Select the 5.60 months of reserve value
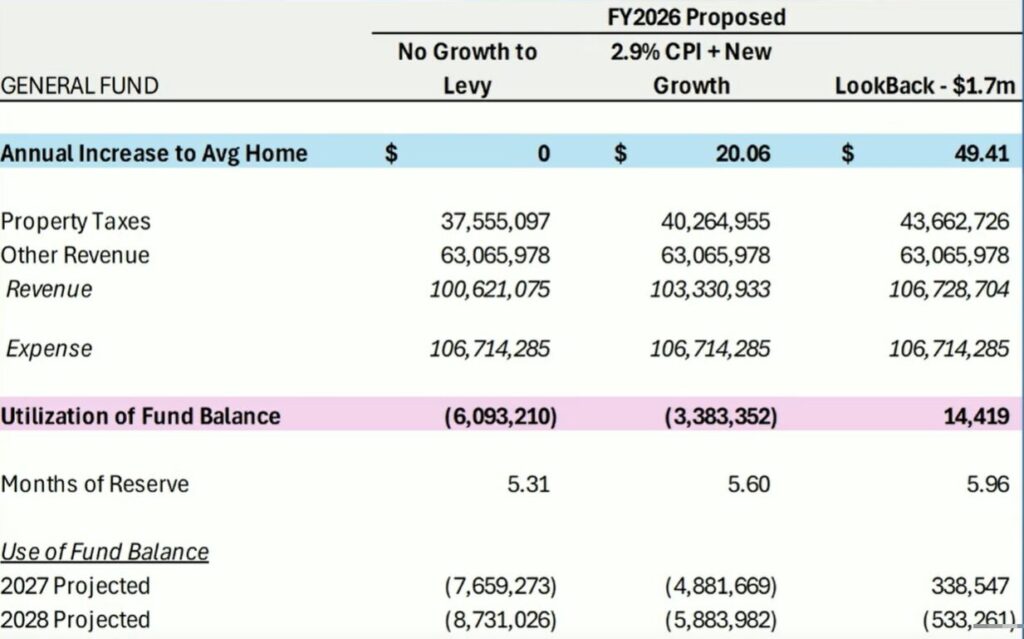This screenshot has height=639, width=1024. (750, 484)
